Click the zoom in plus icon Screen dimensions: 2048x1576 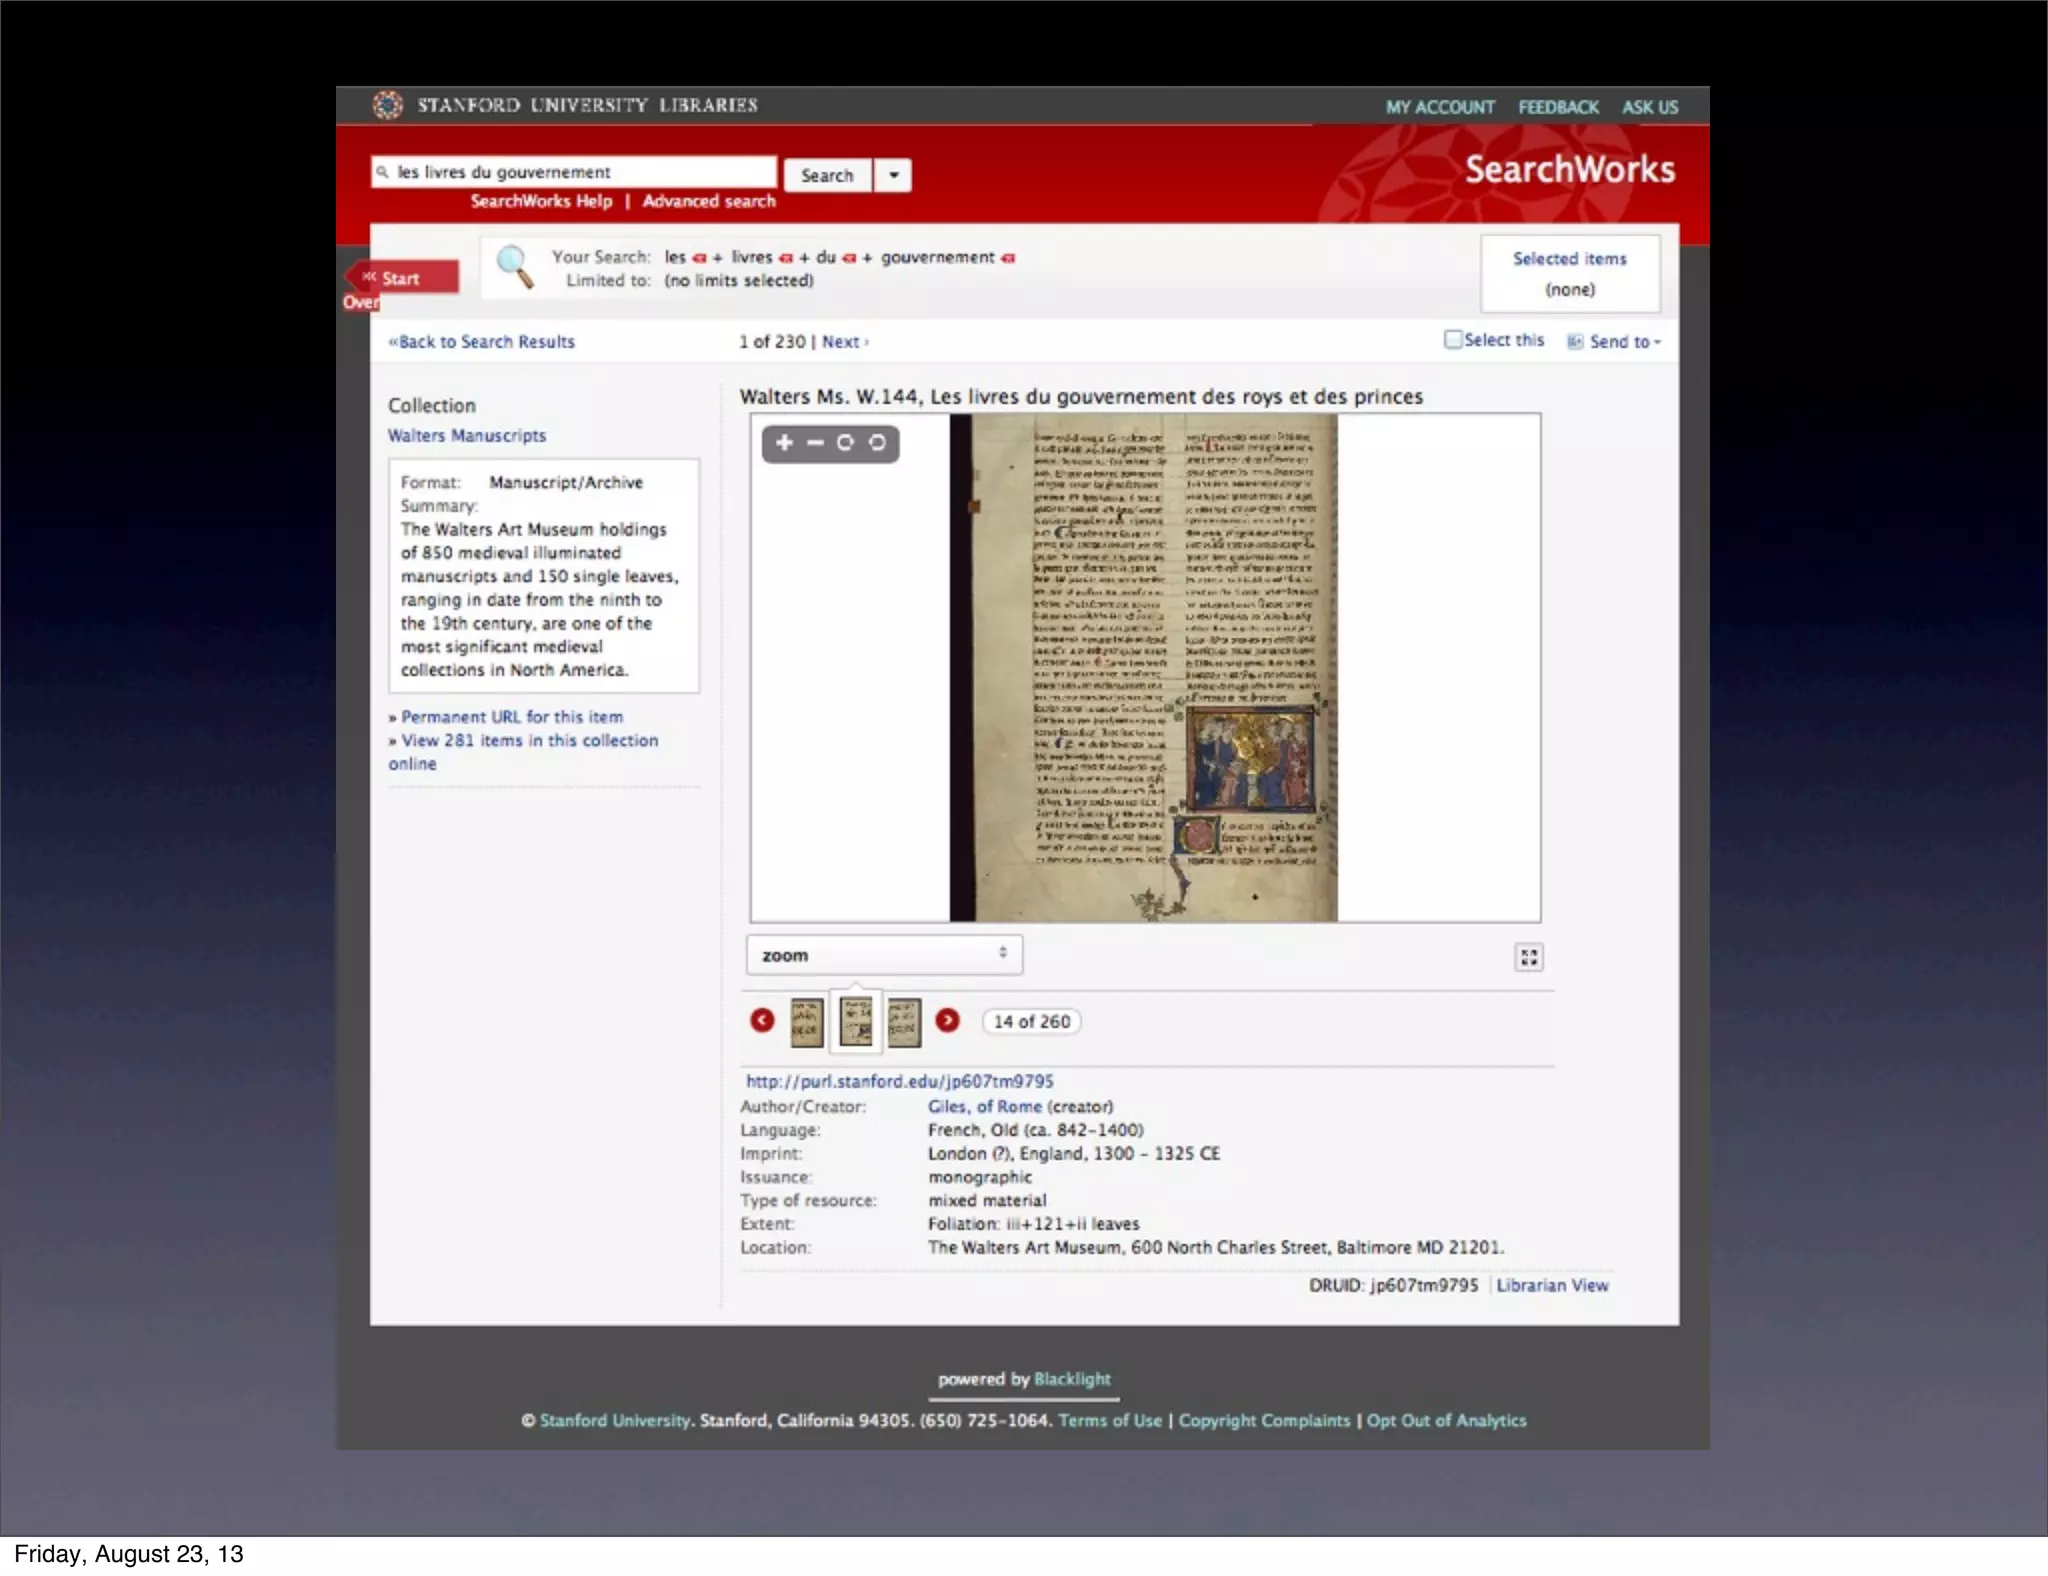(784, 443)
